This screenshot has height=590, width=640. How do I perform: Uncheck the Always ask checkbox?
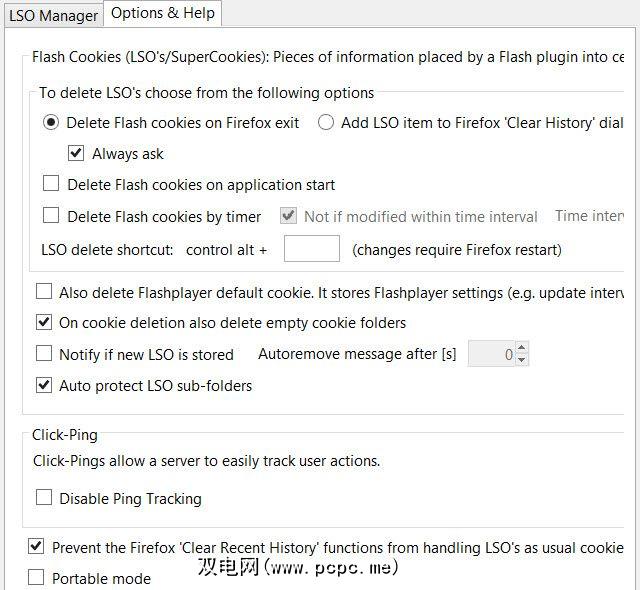pos(76,153)
